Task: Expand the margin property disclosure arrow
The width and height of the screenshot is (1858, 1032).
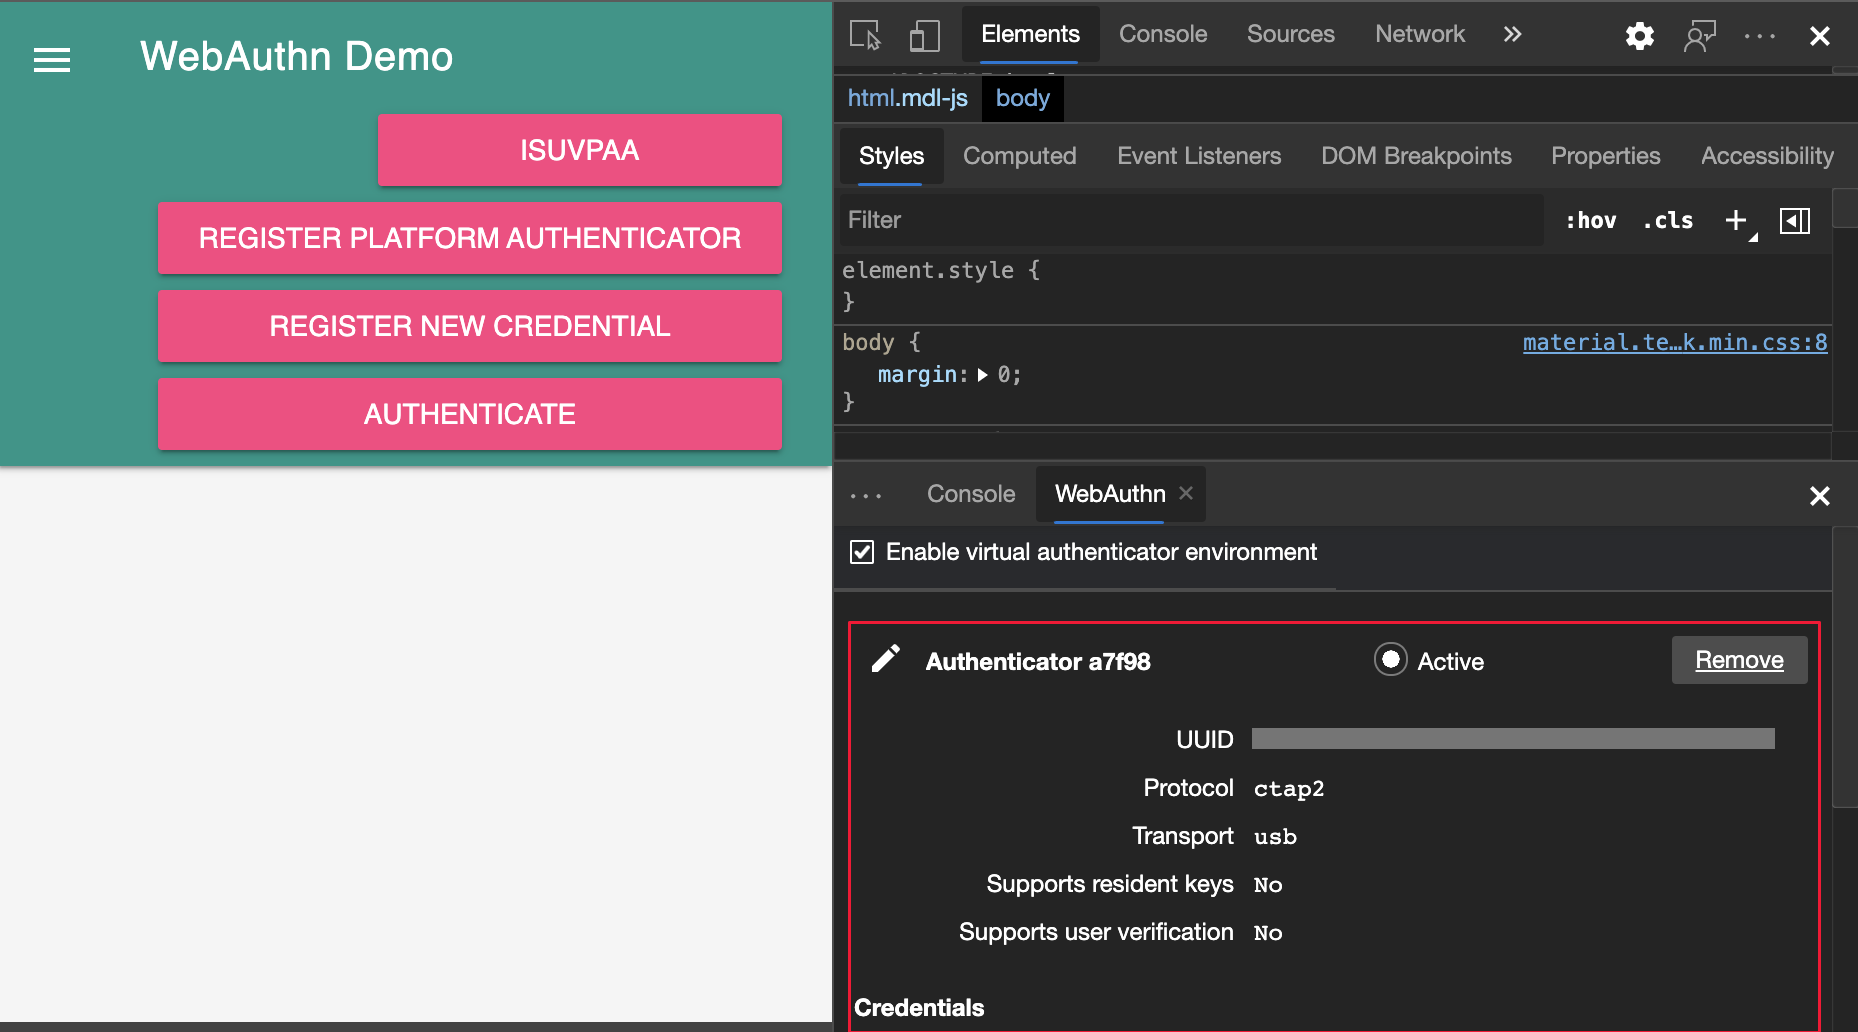Action: tap(984, 375)
